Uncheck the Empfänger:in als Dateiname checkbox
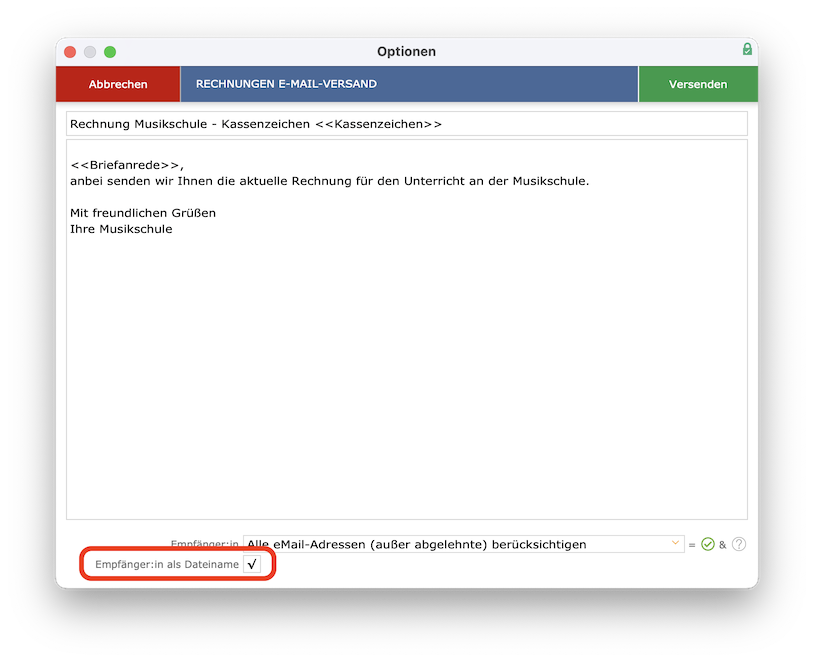The height and width of the screenshot is (662, 814). point(251,565)
